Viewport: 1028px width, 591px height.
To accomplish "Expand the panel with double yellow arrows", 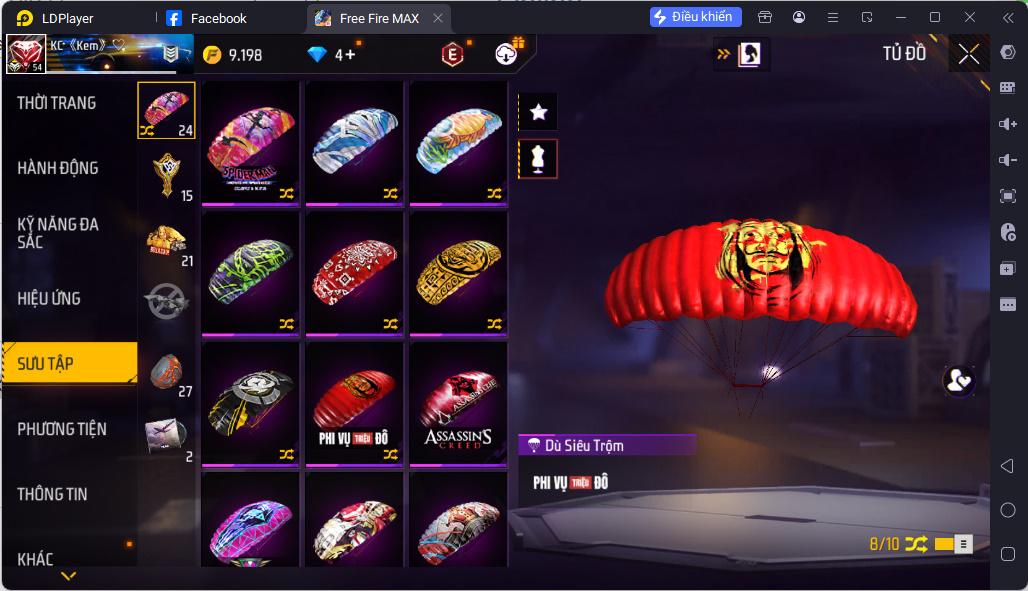I will (x=724, y=54).
